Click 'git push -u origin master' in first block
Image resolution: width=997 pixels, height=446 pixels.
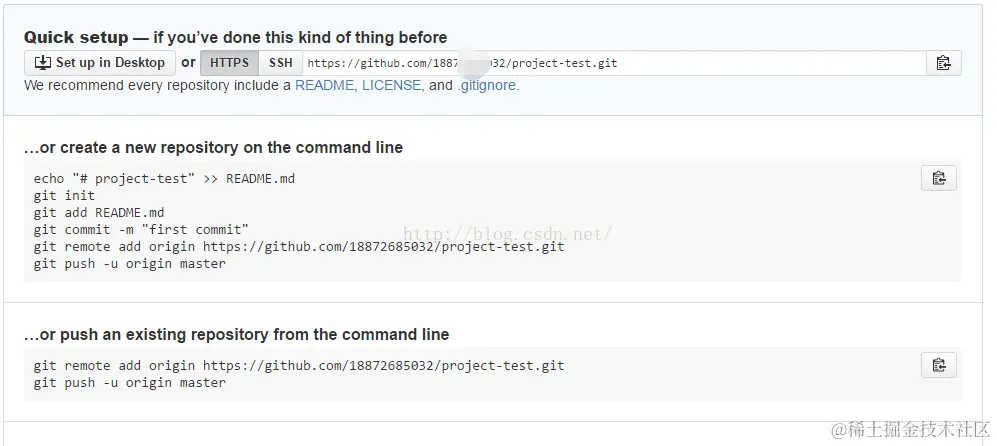point(129,263)
